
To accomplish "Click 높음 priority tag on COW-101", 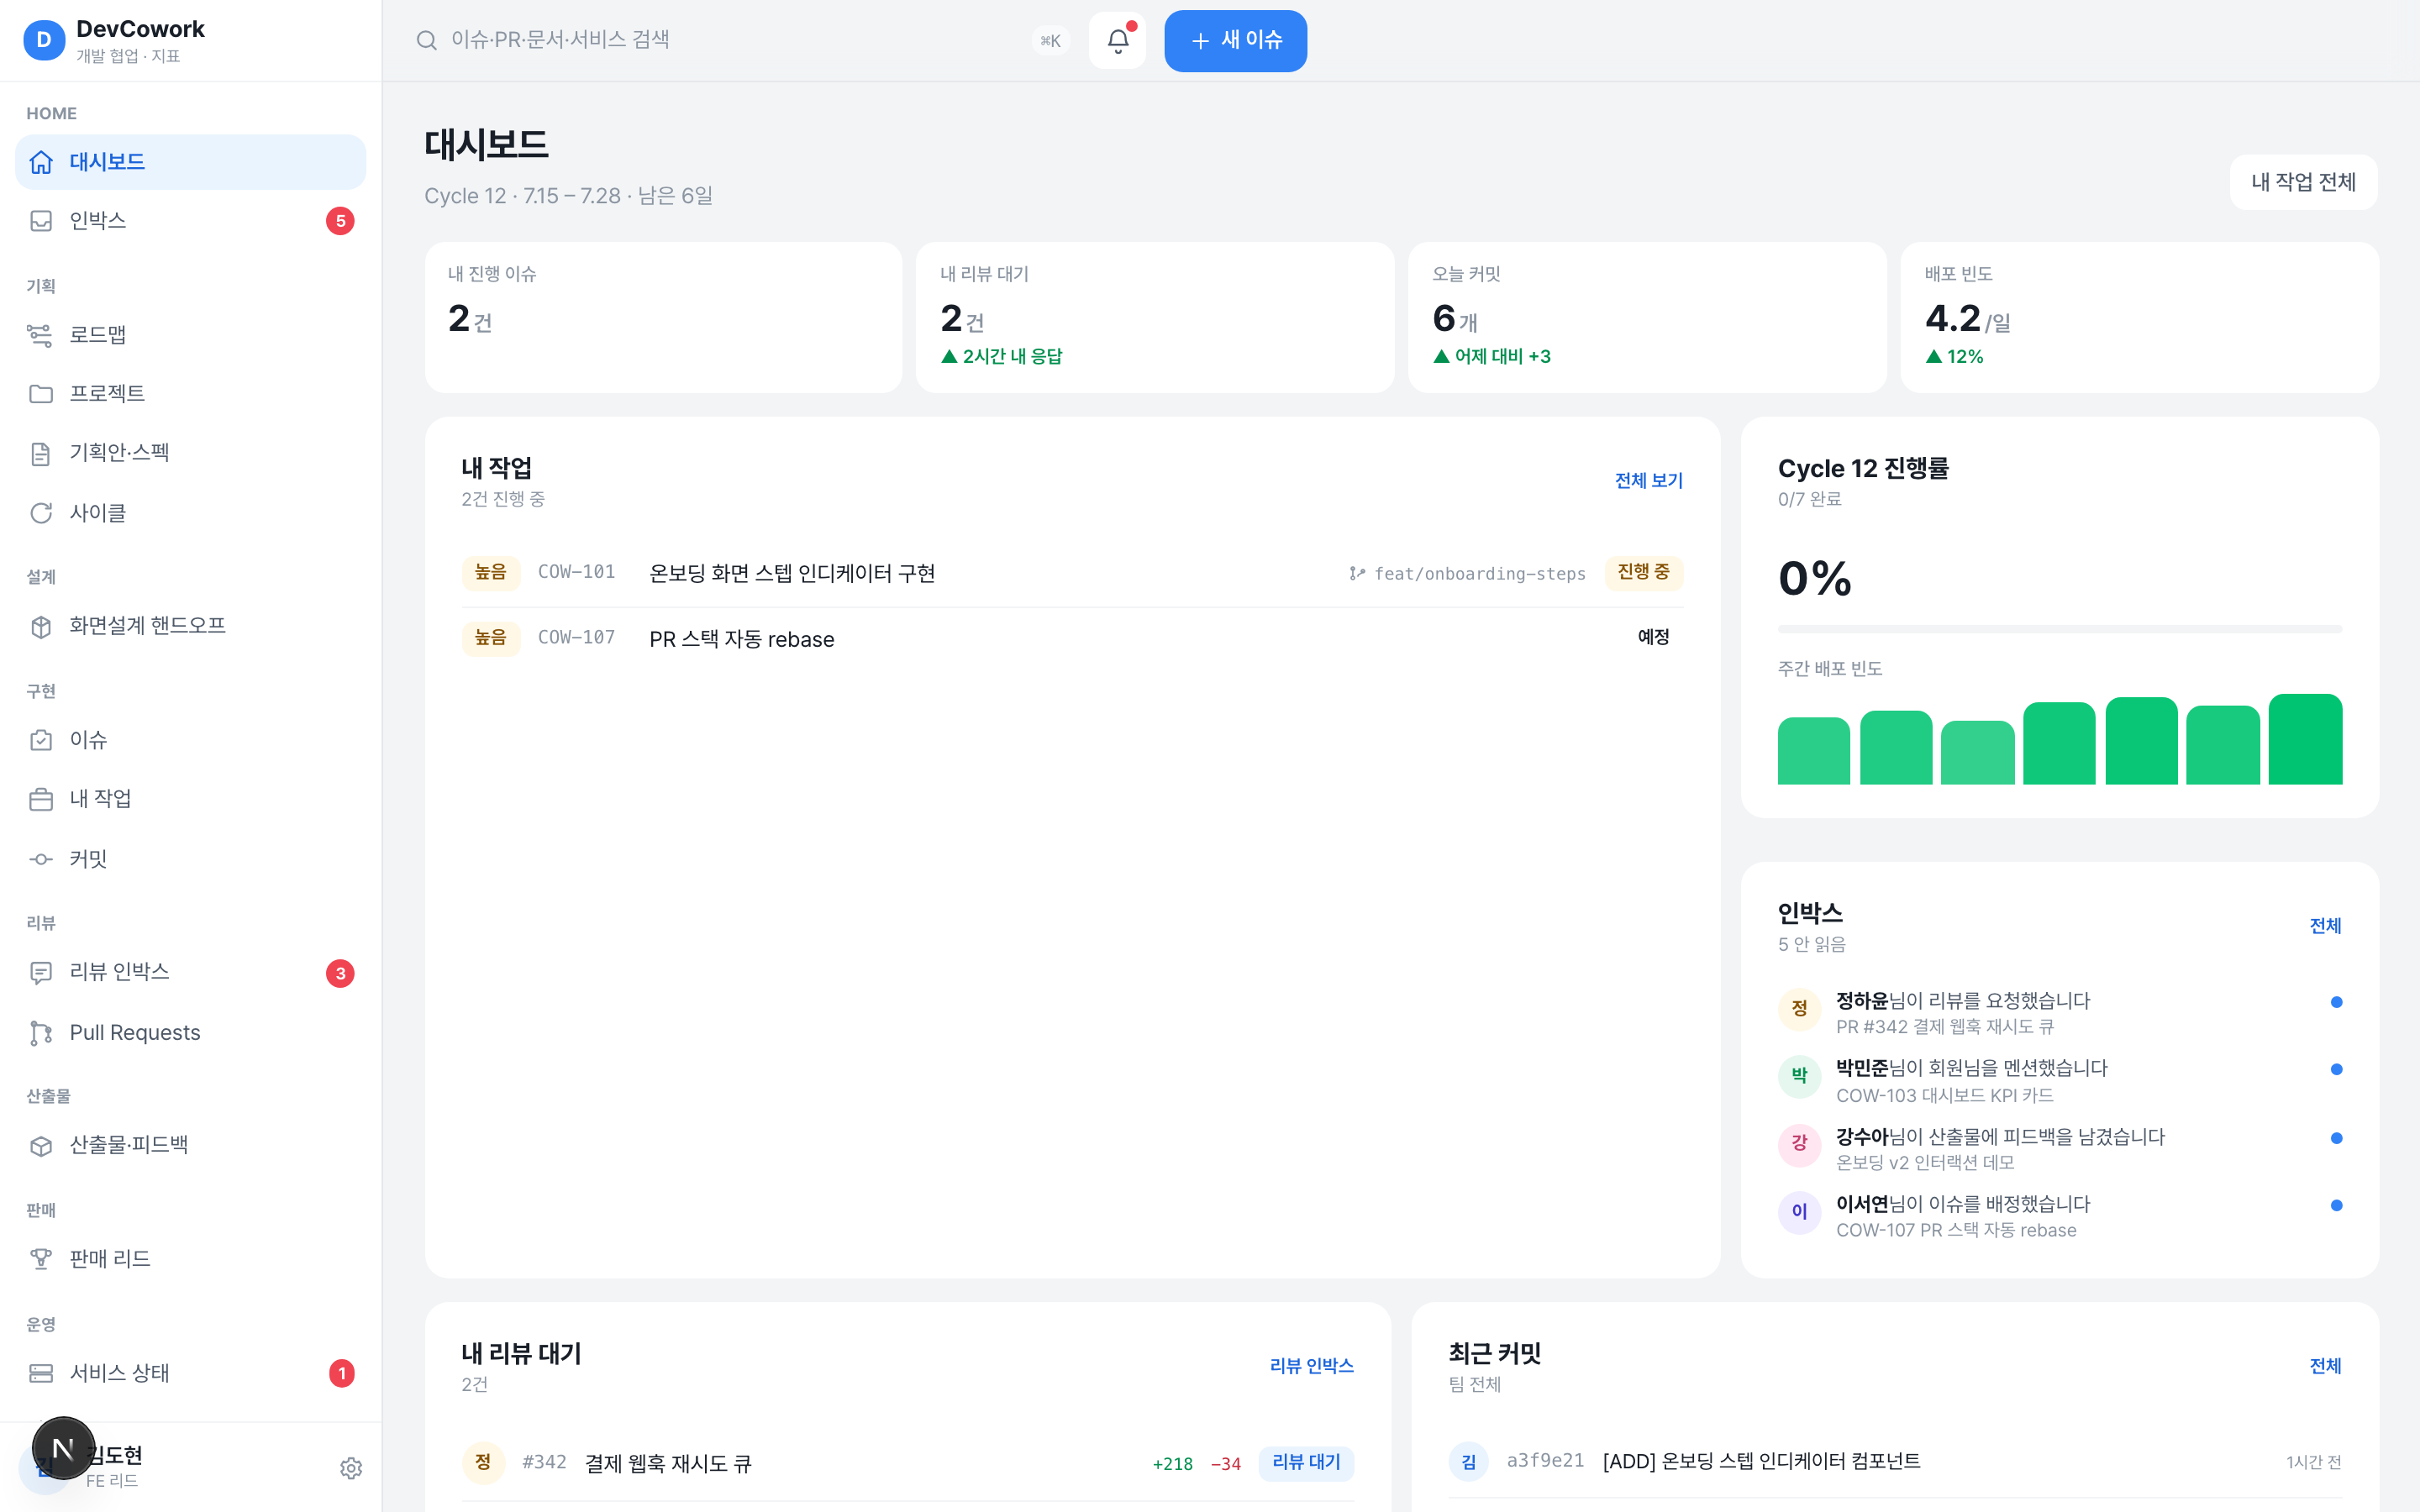I will (490, 572).
